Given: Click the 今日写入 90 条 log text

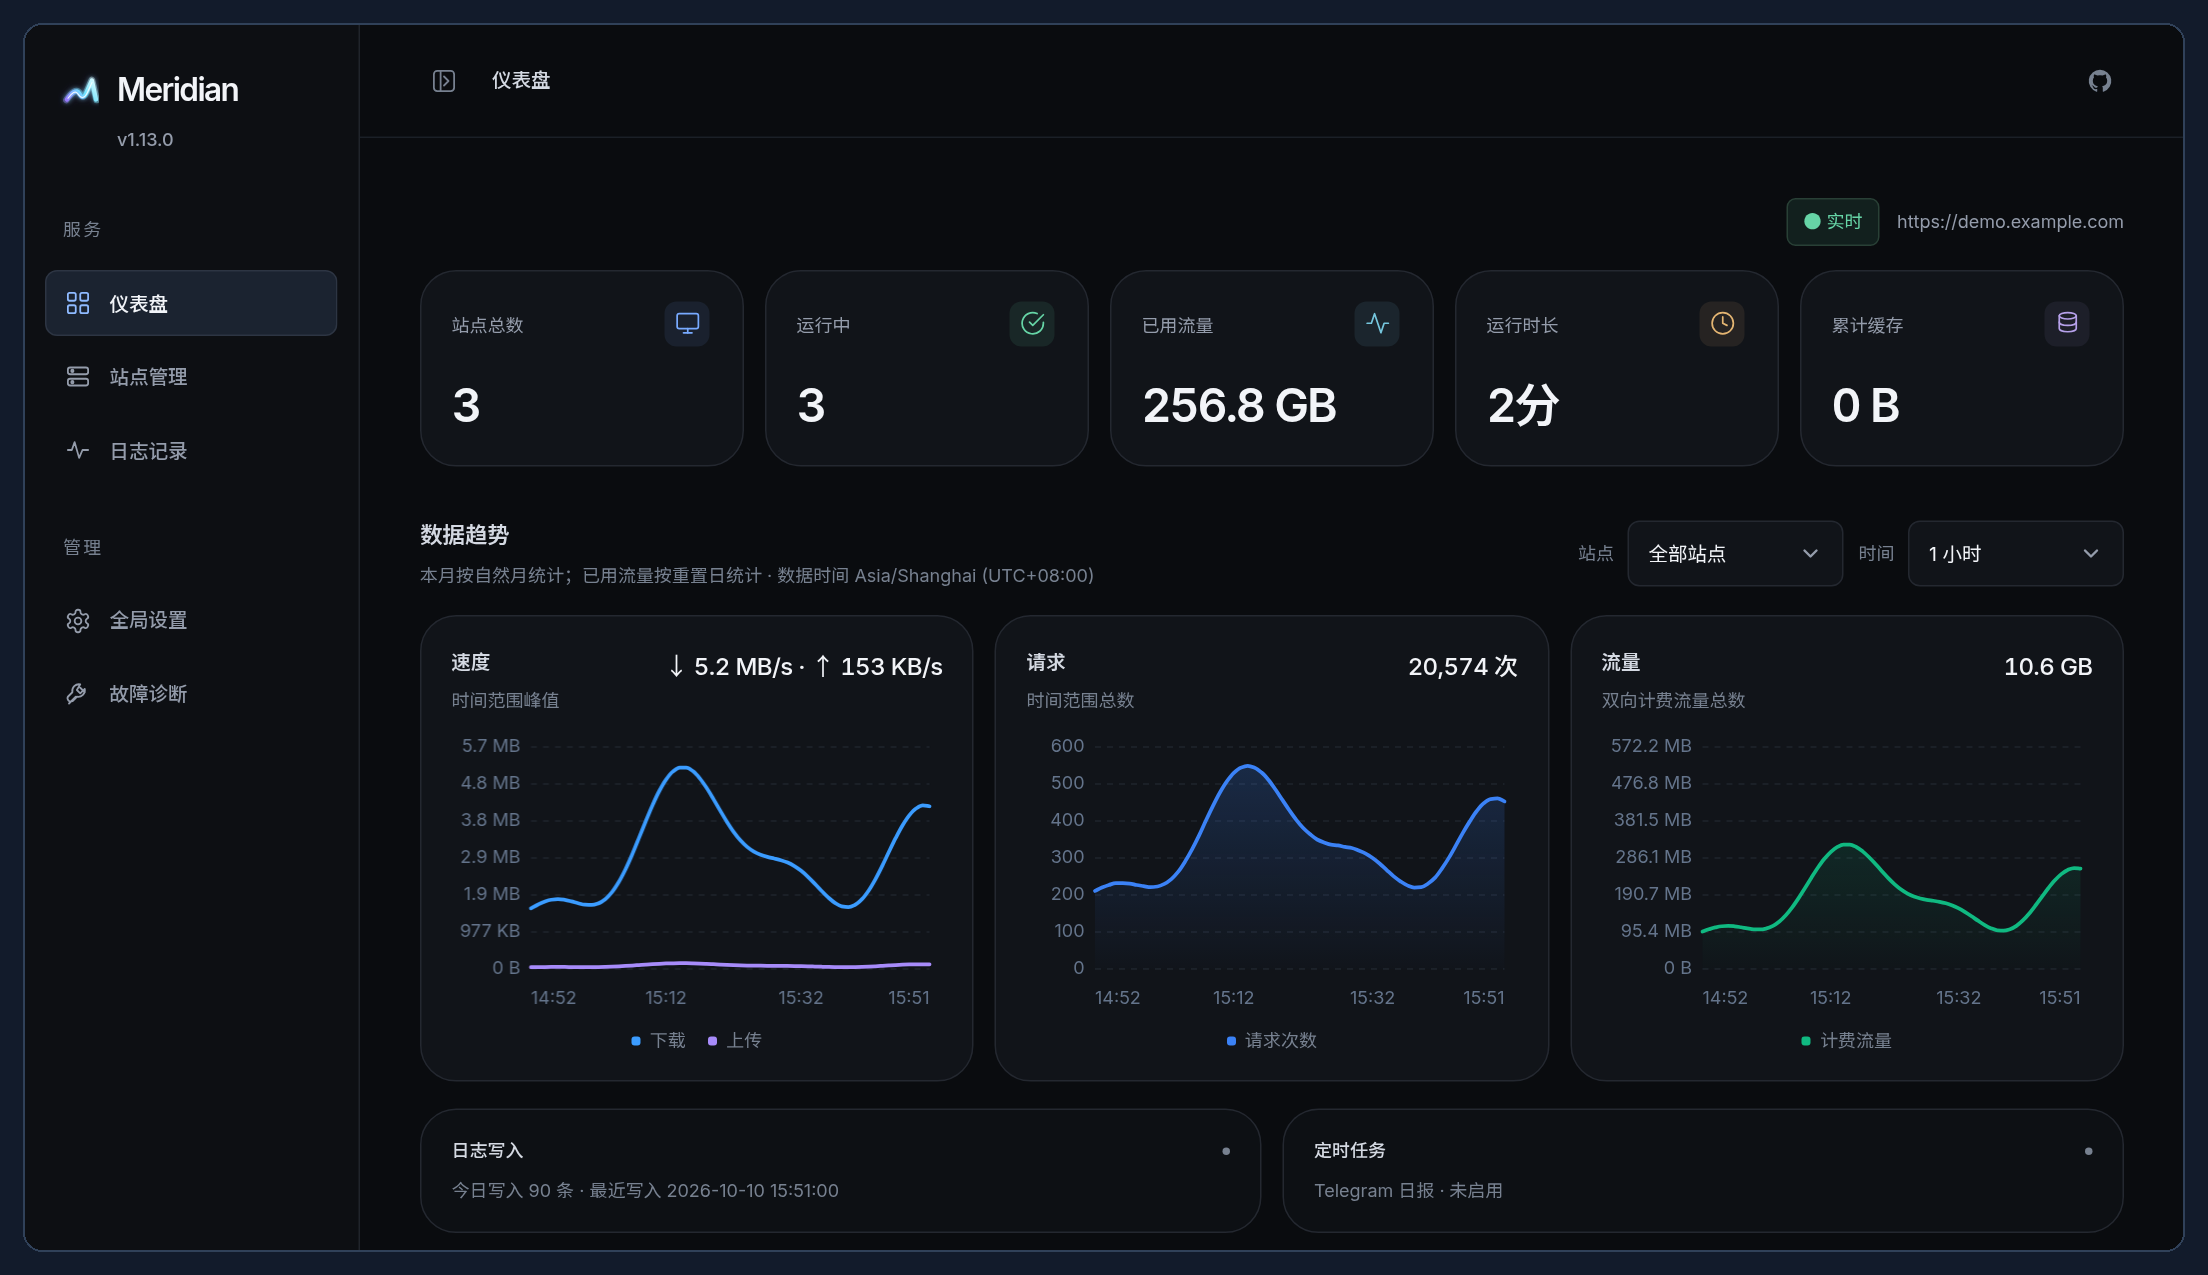Looking at the screenshot, I should coord(512,1191).
